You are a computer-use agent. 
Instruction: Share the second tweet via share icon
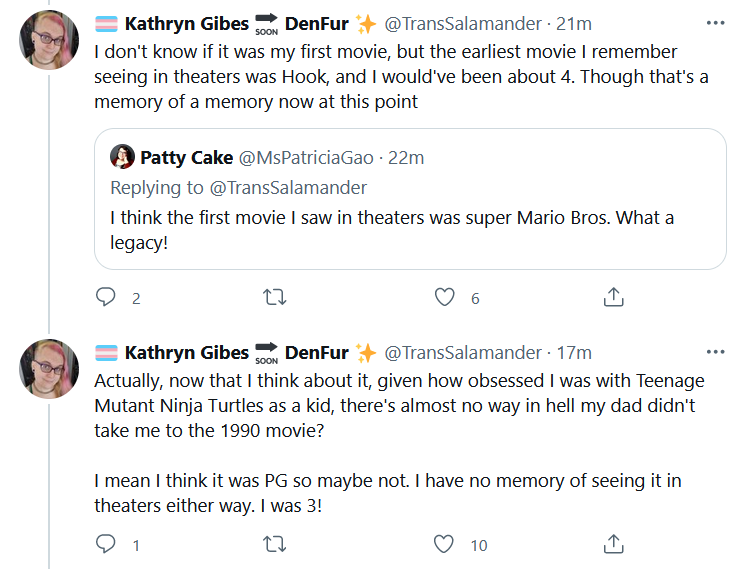(613, 544)
